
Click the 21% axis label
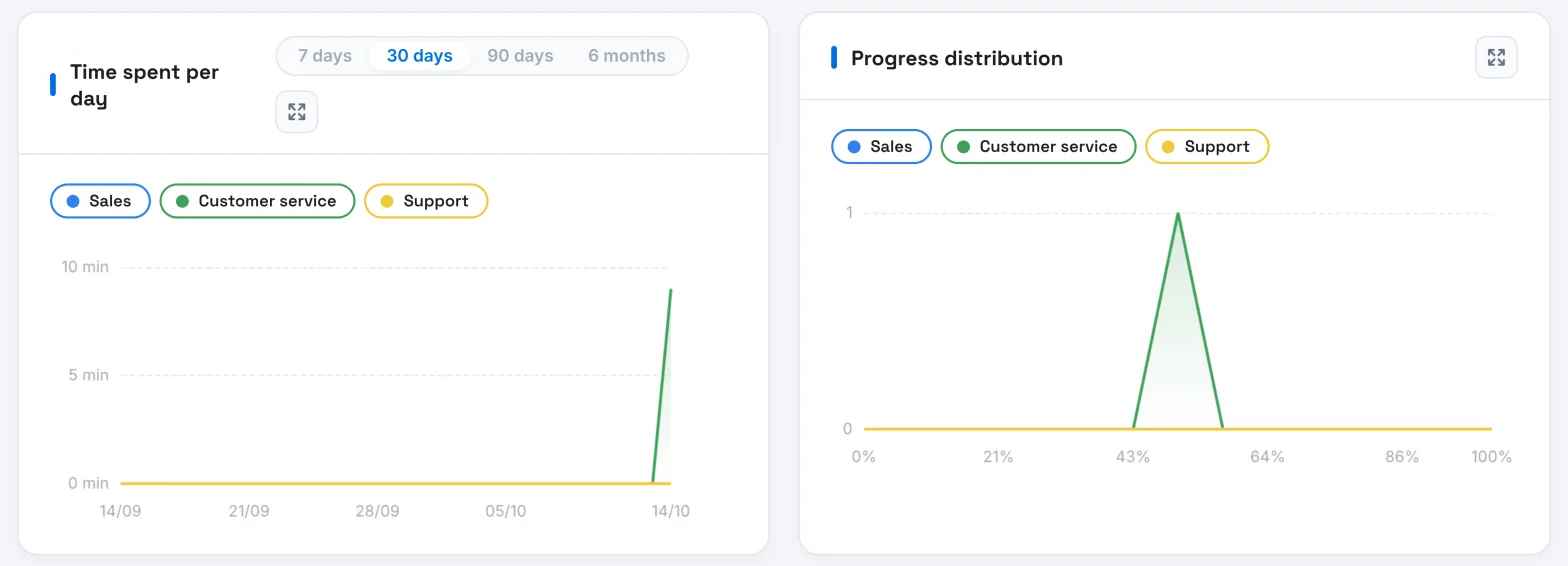998,457
